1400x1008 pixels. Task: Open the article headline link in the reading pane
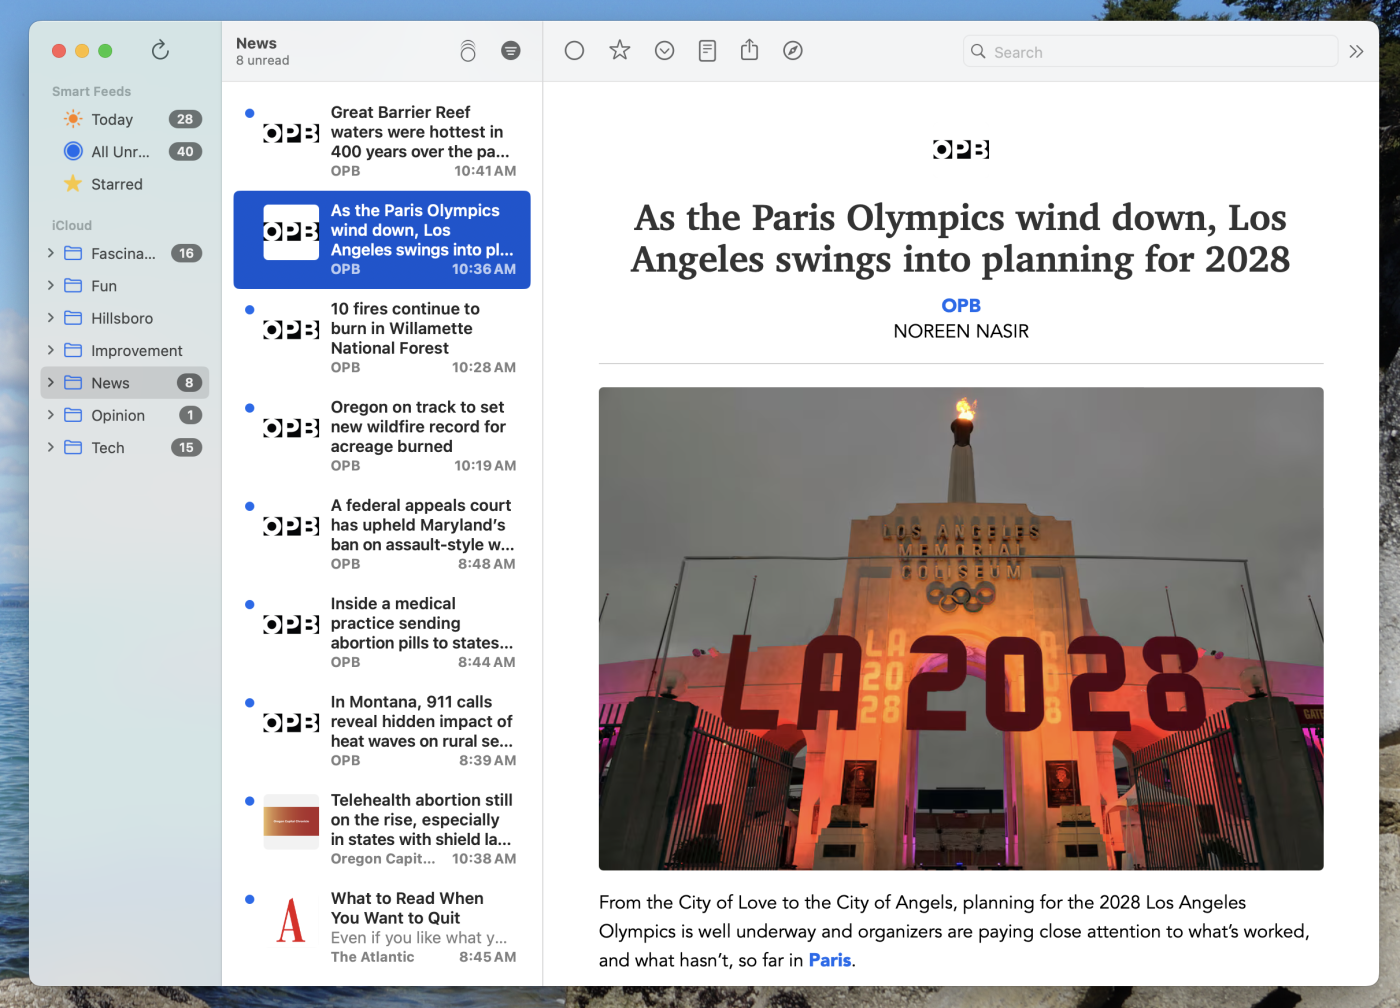click(x=961, y=238)
